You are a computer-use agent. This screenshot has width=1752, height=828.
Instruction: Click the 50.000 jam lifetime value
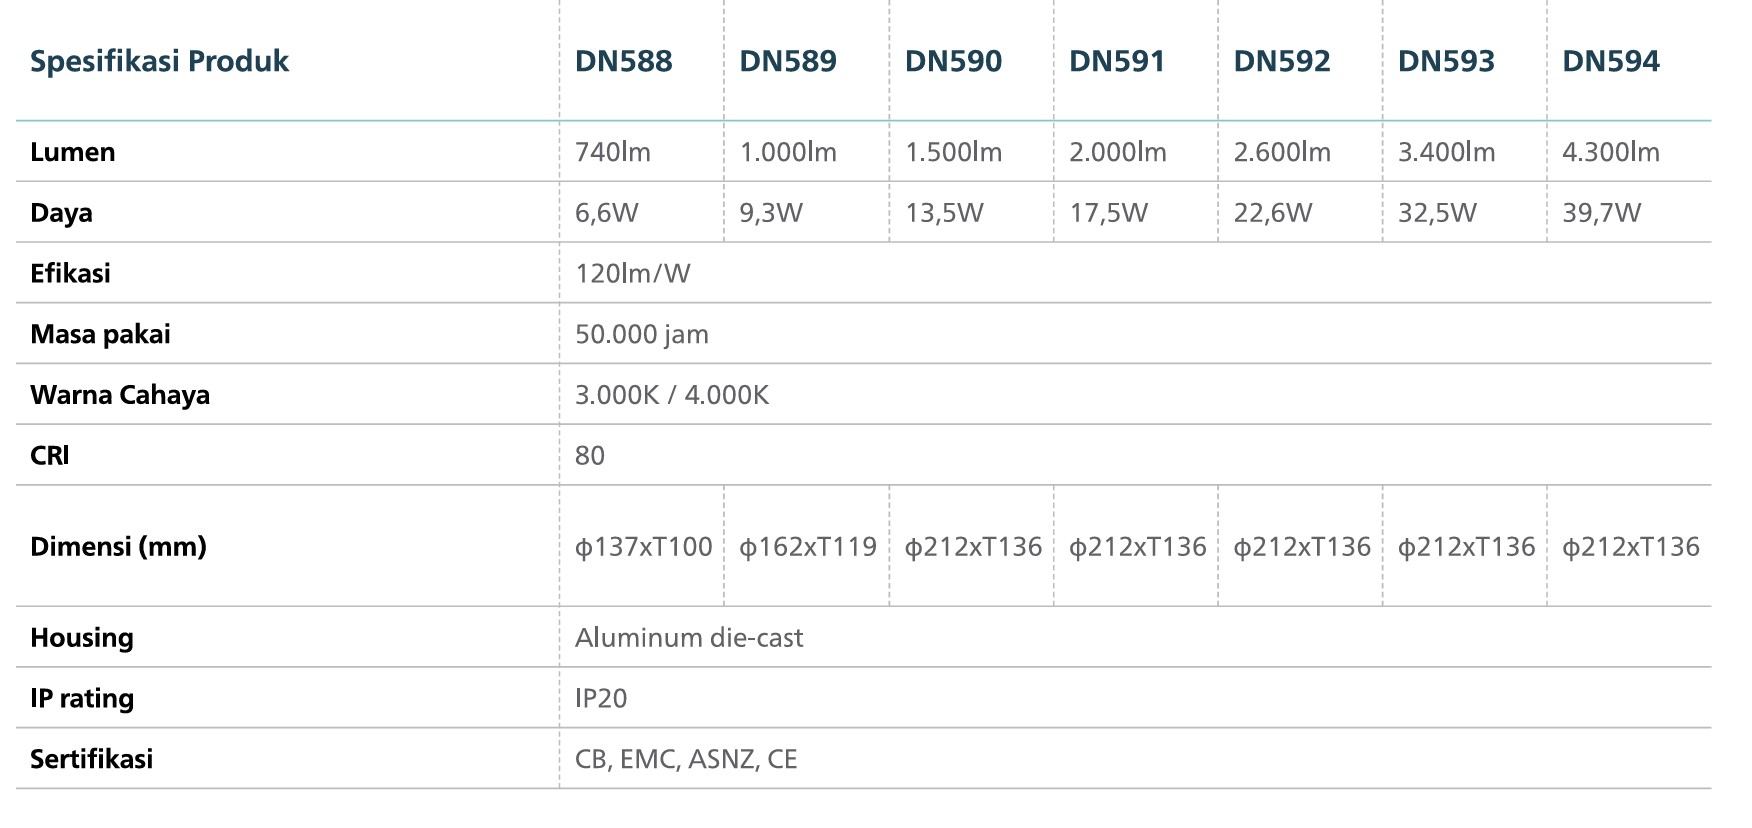[642, 334]
